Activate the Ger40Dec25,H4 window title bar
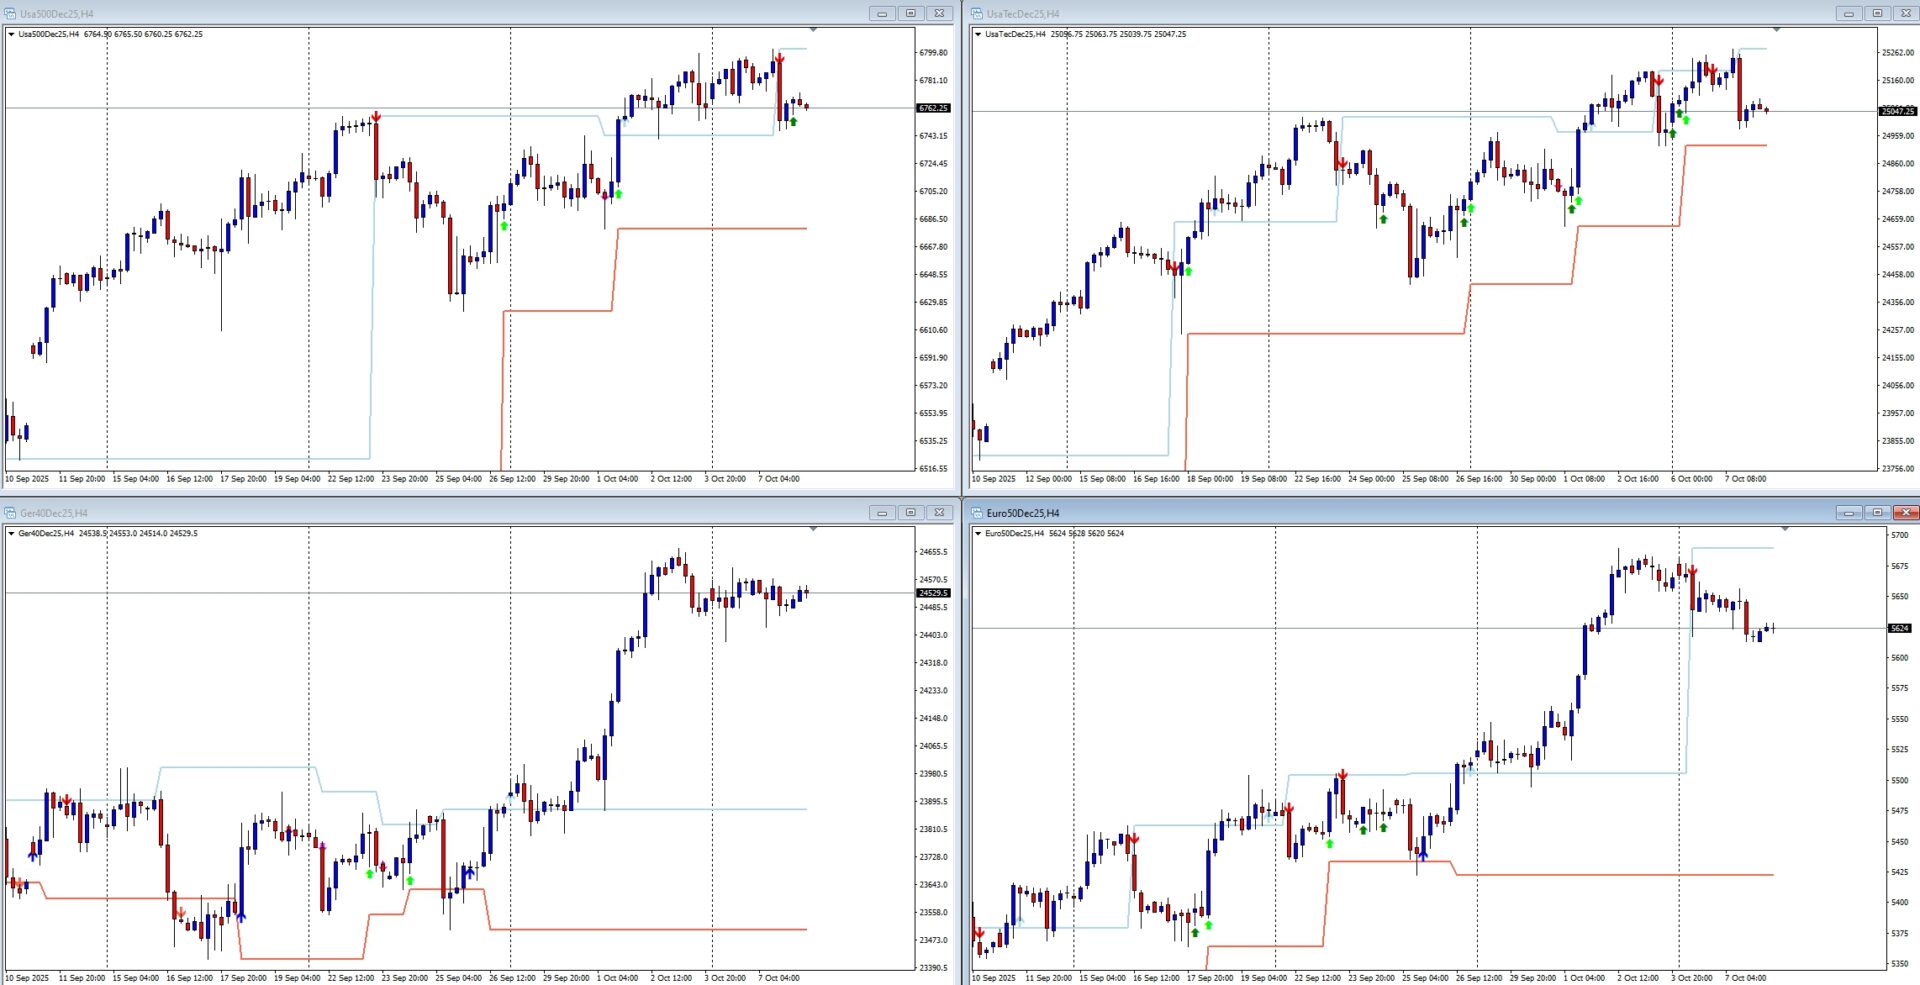This screenshot has height=985, width=1920. [400, 513]
